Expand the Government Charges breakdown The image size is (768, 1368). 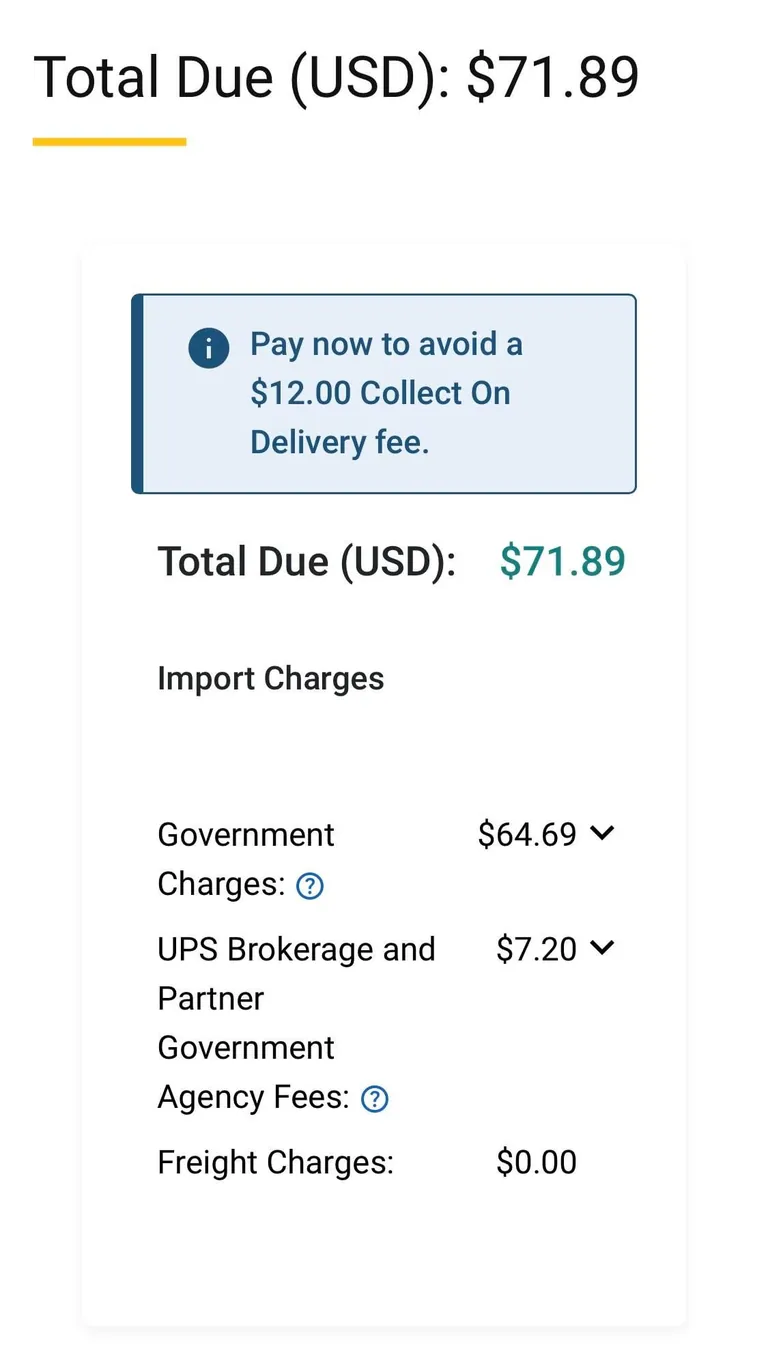(602, 832)
